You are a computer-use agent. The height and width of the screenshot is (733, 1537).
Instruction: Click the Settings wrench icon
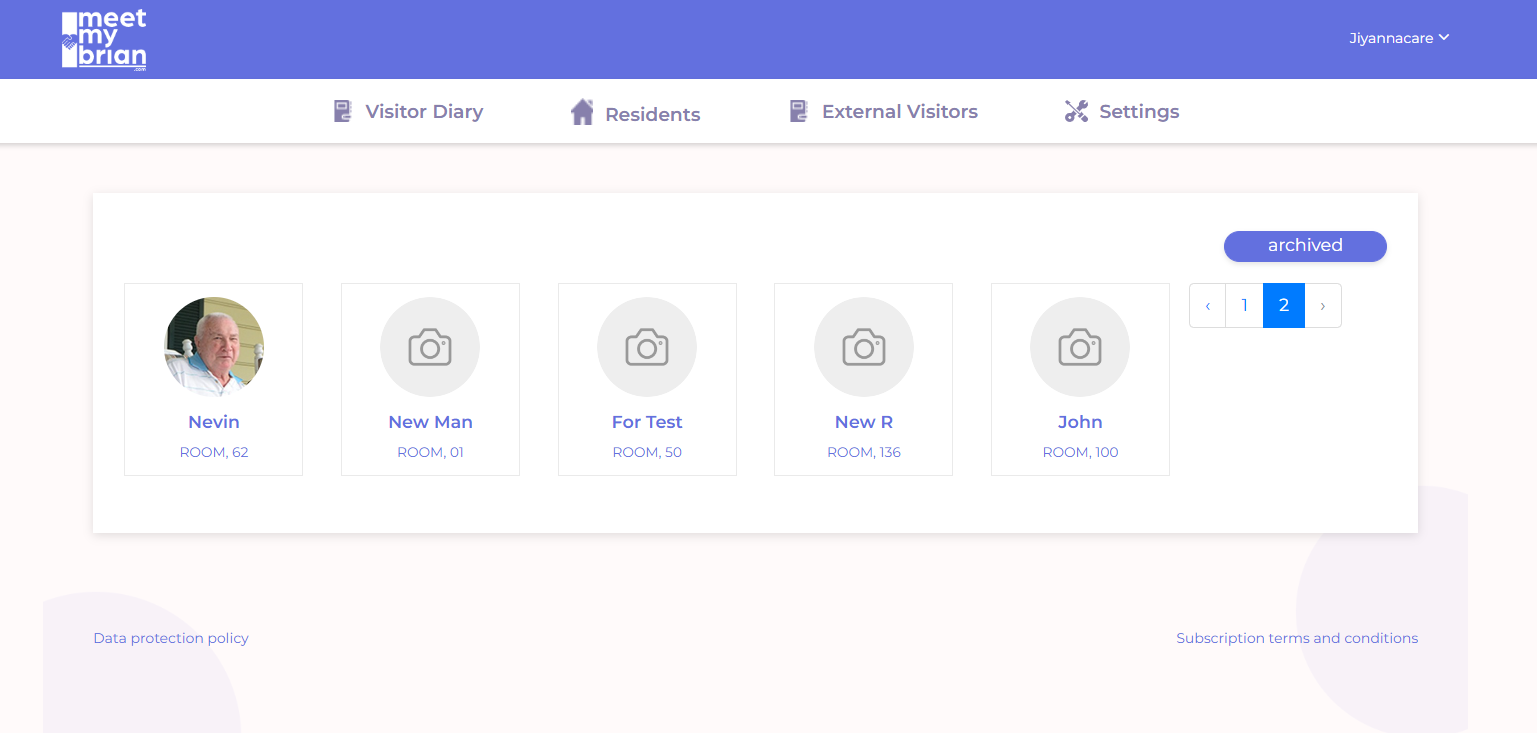[x=1076, y=111]
